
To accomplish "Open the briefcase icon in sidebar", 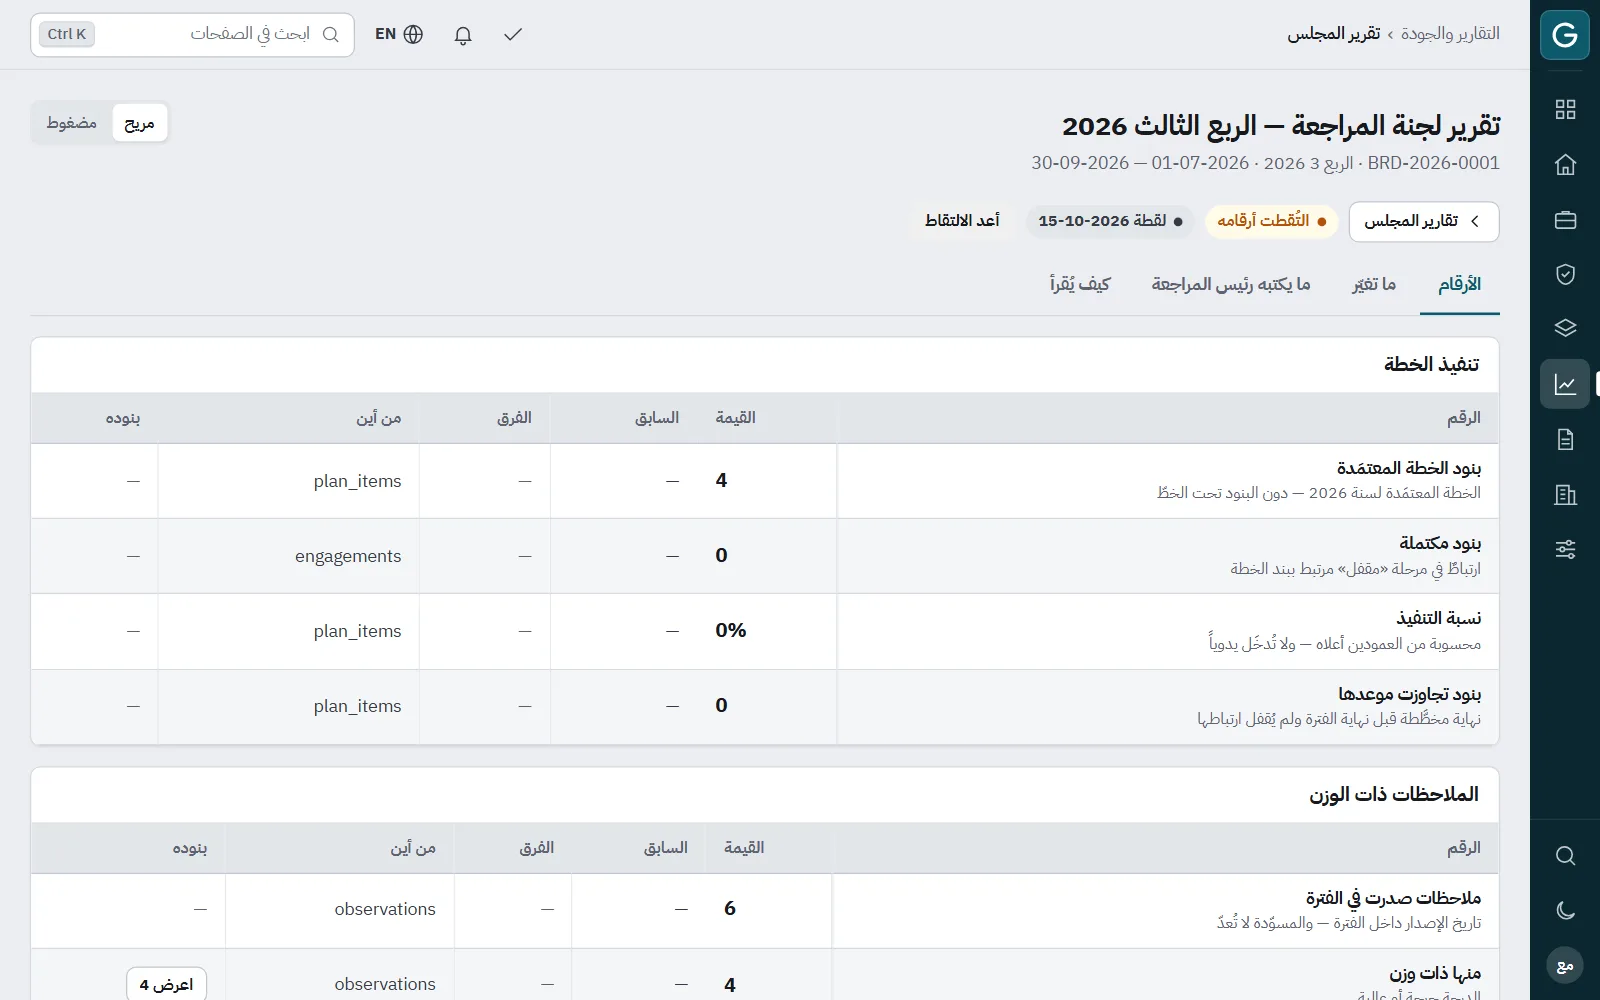I will (1565, 219).
